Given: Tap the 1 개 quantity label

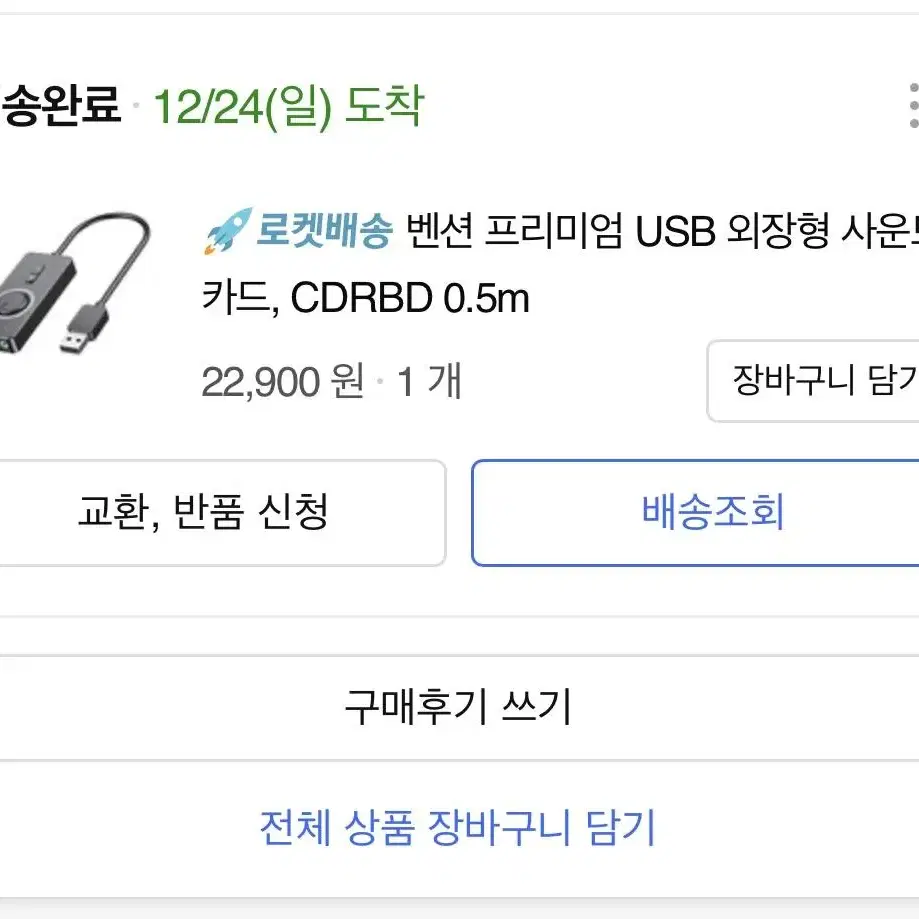Looking at the screenshot, I should click(x=430, y=382).
